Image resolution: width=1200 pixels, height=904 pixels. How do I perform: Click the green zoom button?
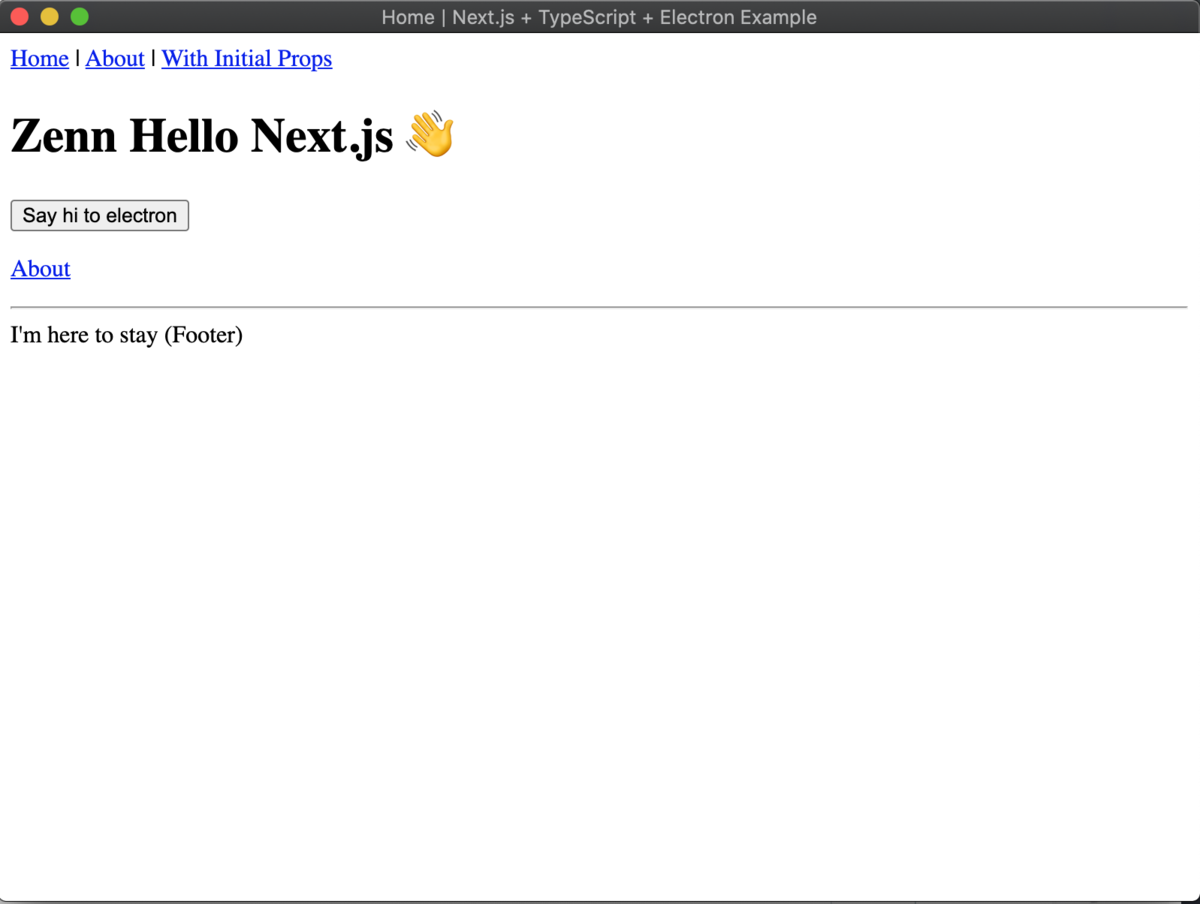point(79,16)
